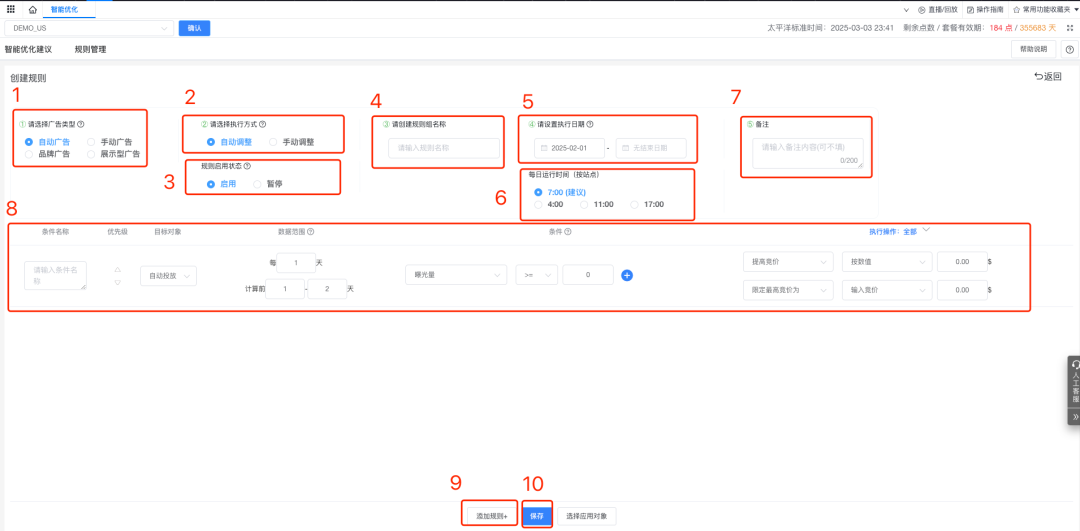Click calendar icon in start date field
1080x531 pixels.
[x=544, y=148]
